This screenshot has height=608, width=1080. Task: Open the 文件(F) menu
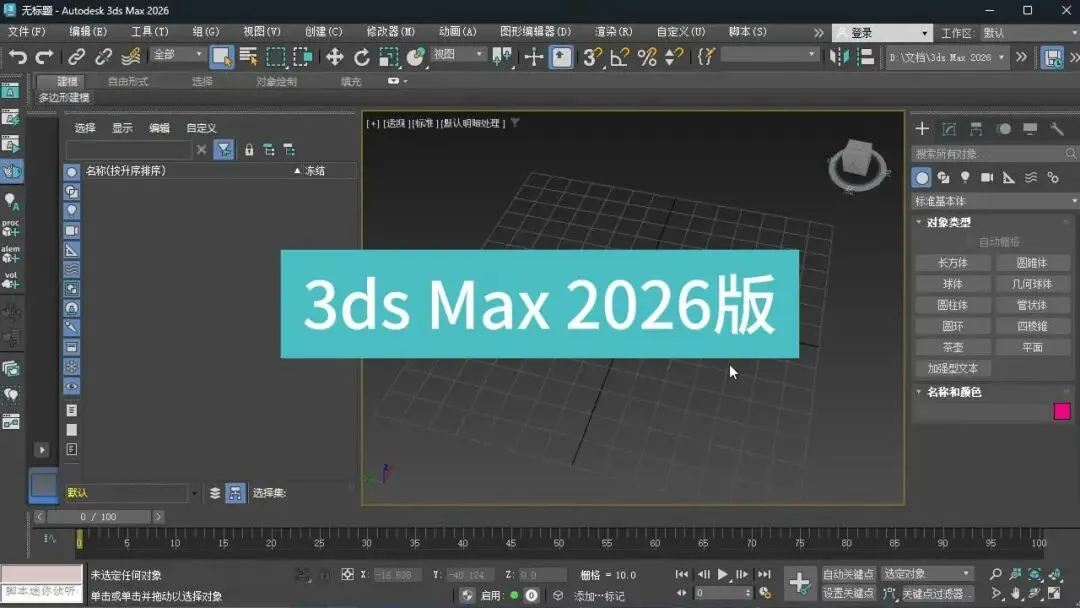tap(27, 32)
